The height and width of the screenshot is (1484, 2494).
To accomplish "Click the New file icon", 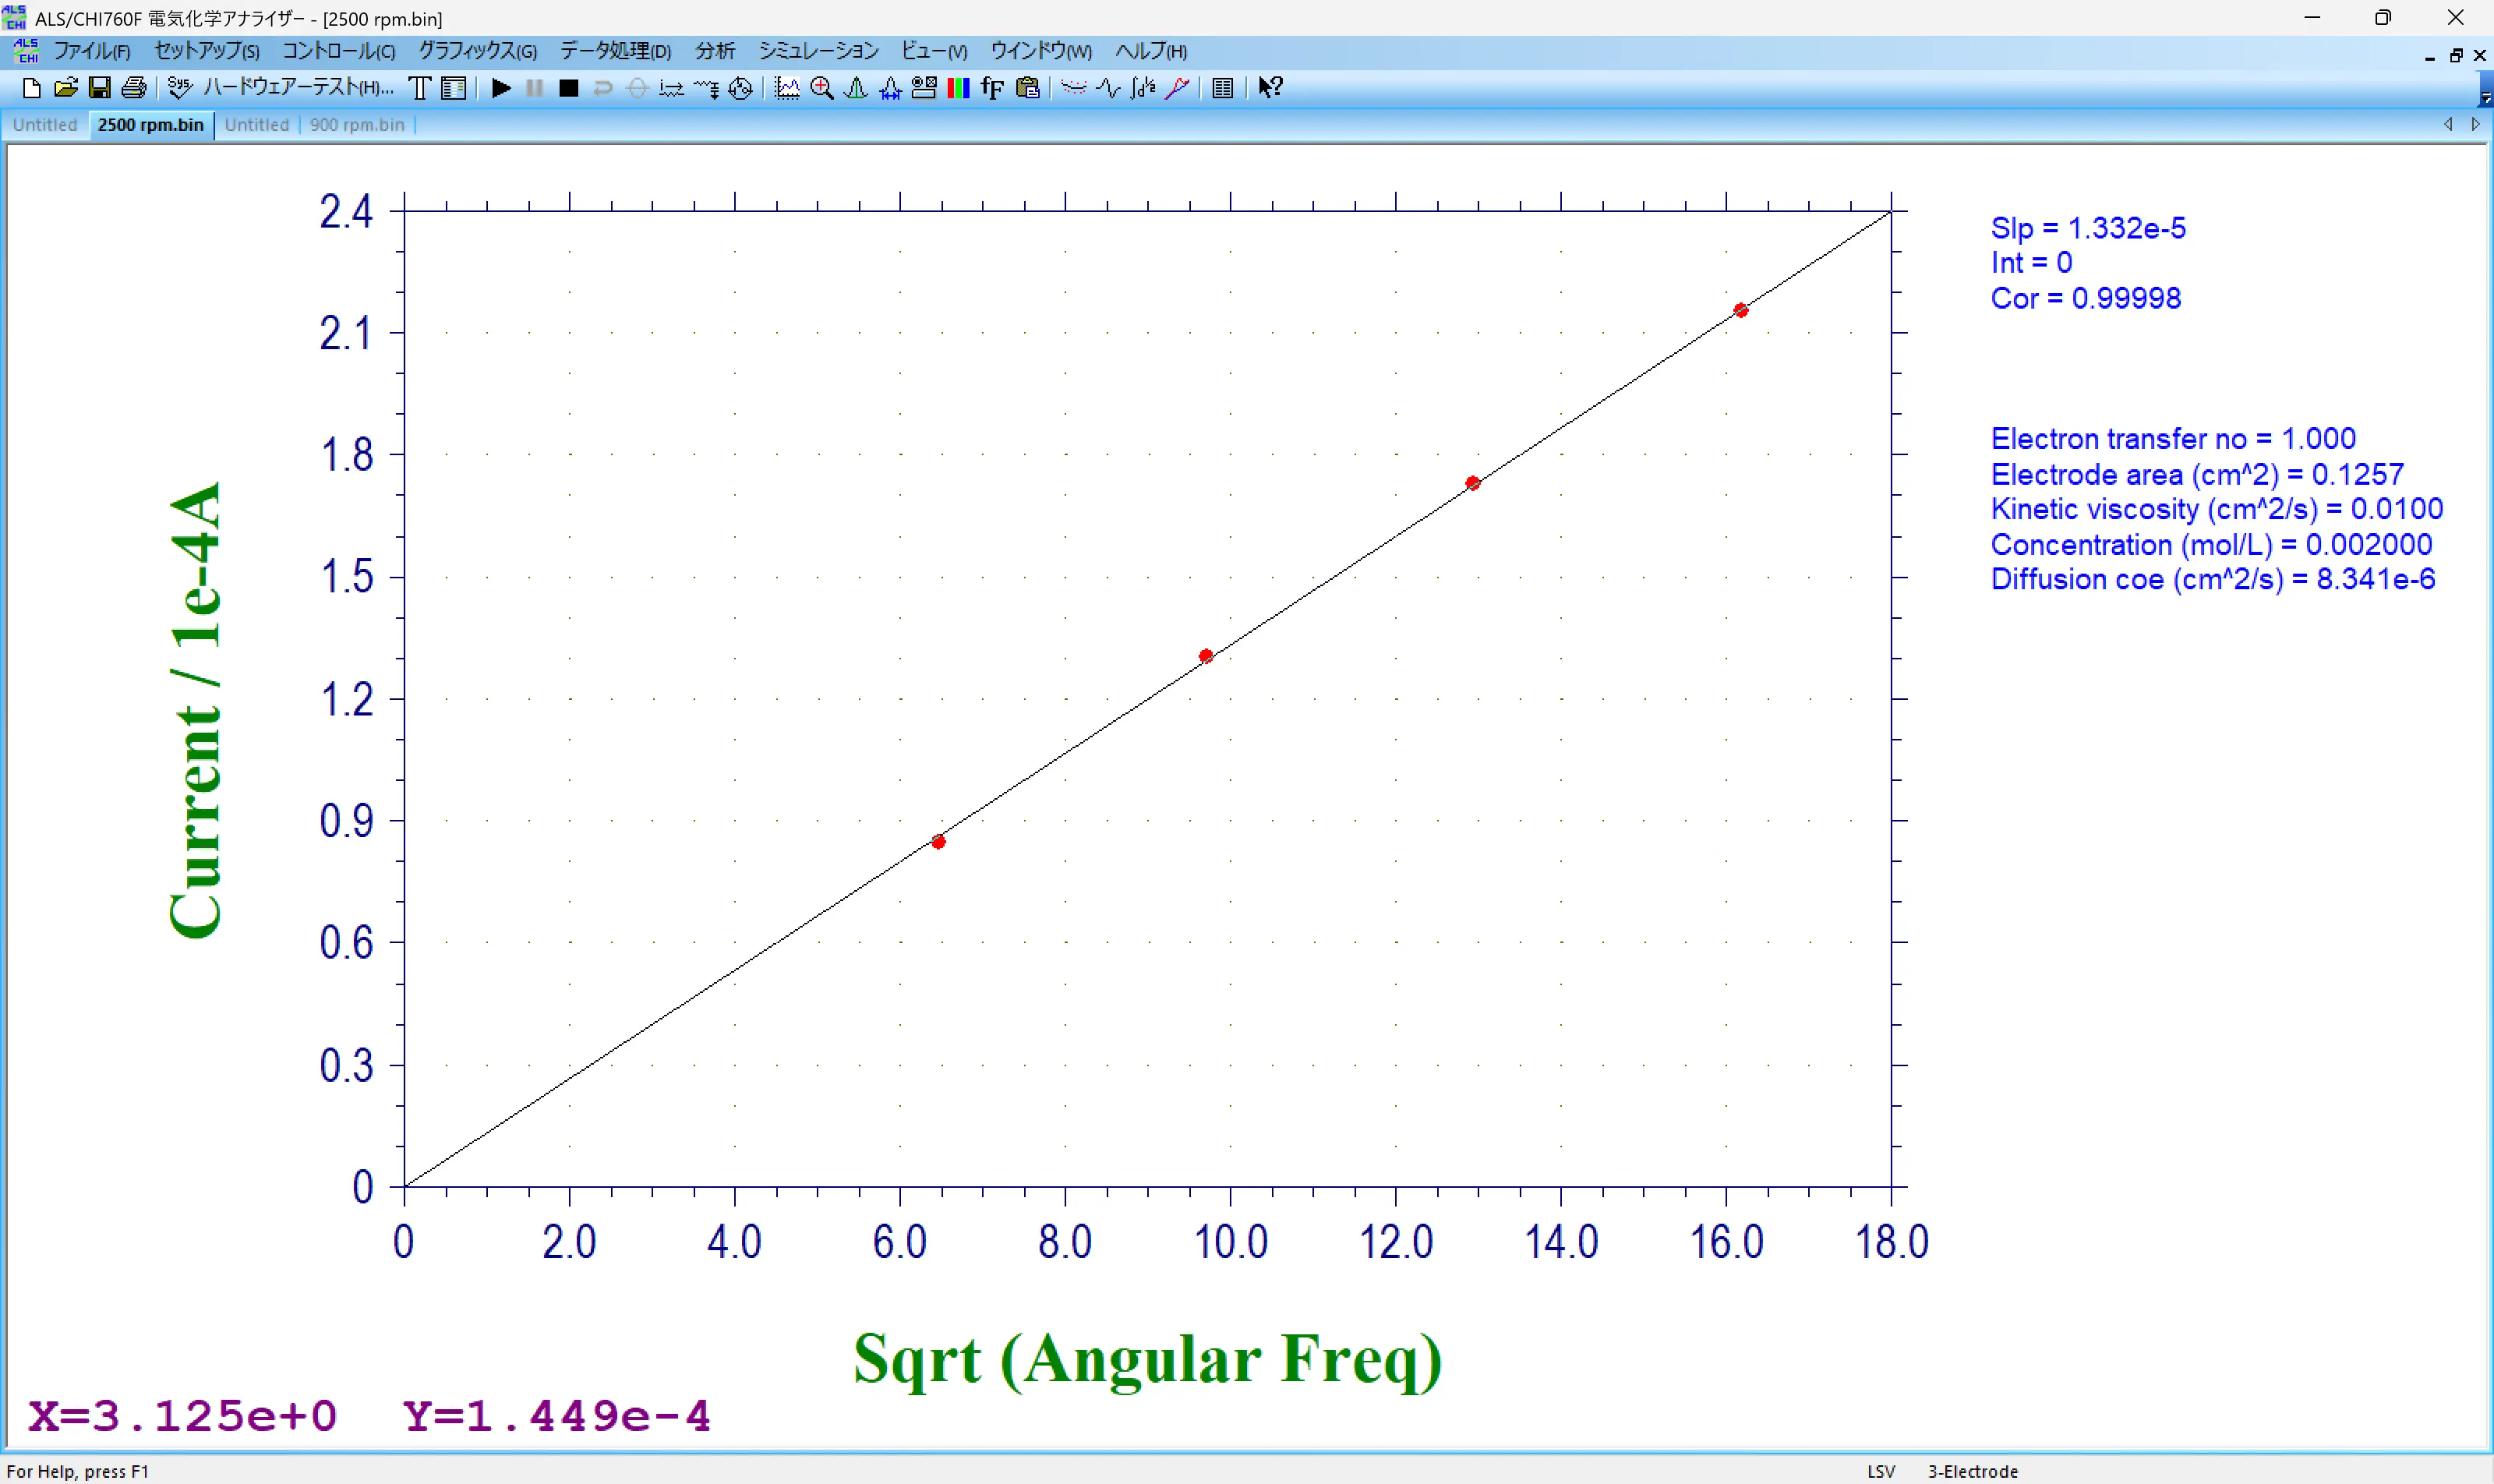I will pyautogui.click(x=31, y=88).
